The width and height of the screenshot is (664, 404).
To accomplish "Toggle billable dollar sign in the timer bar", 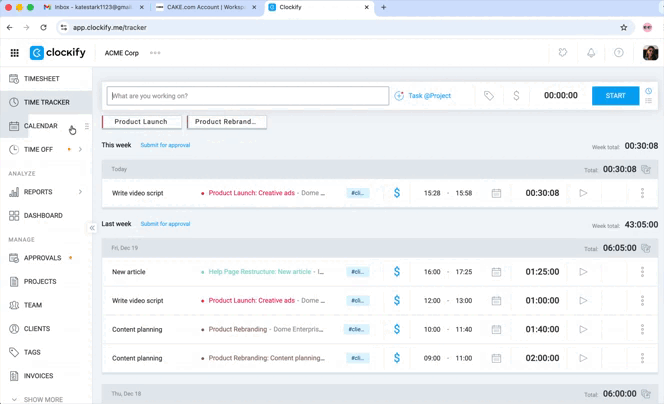I will pos(516,96).
